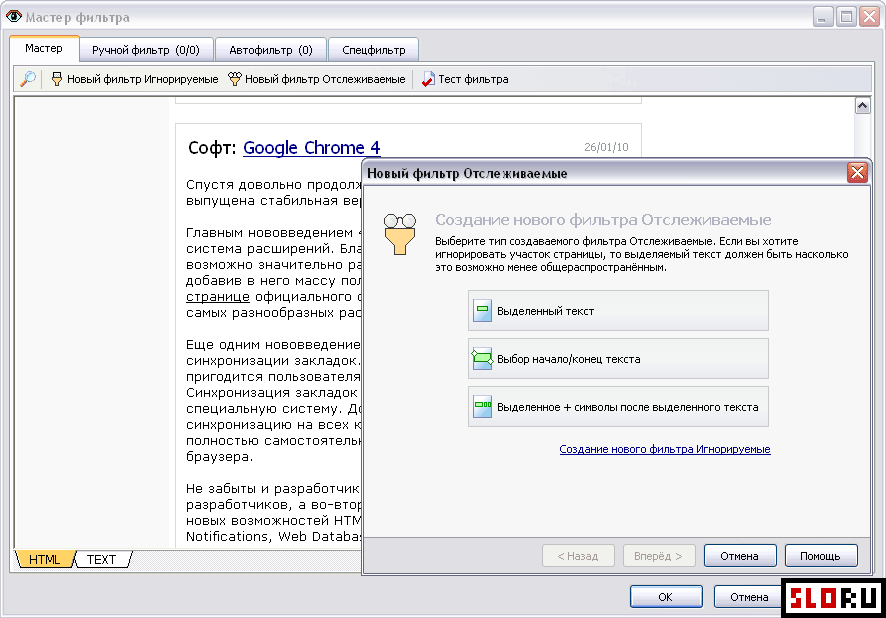
Task: Open the Автофильтр (0) tab
Action: coord(271,50)
